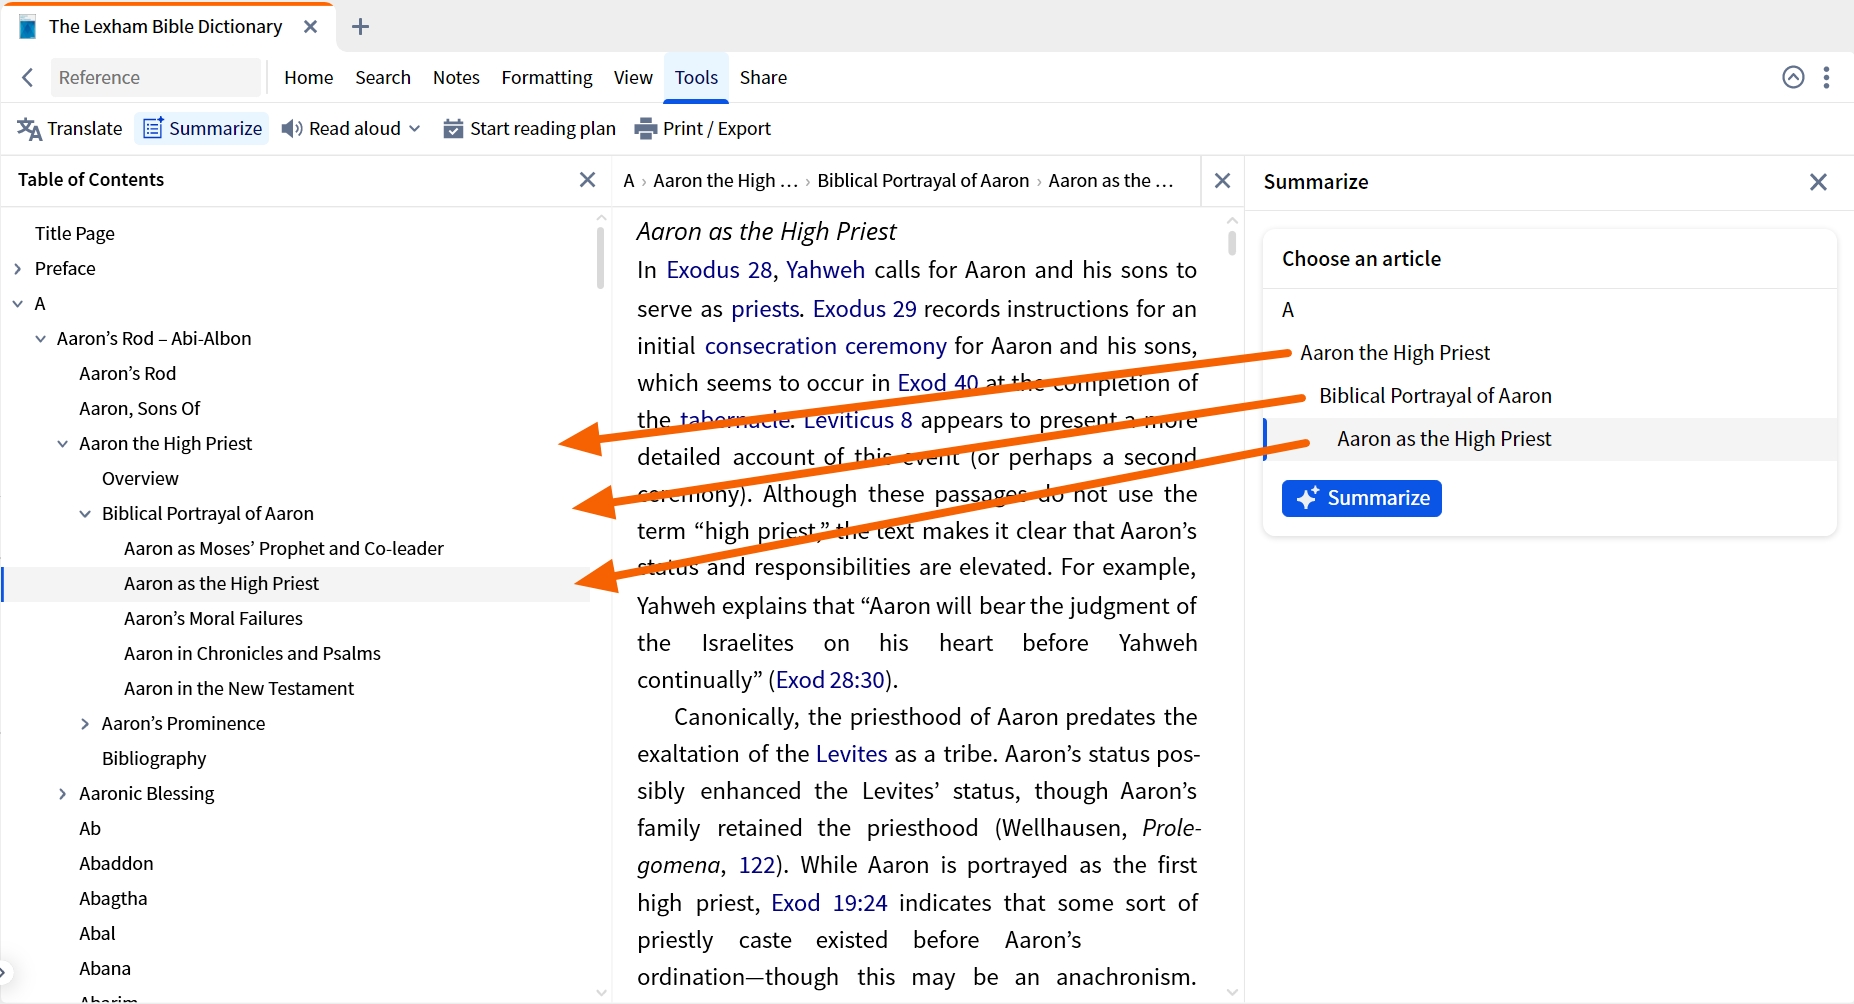Screen dimensions: 1854x1004
Task: Select the Tools tab
Action: (696, 77)
